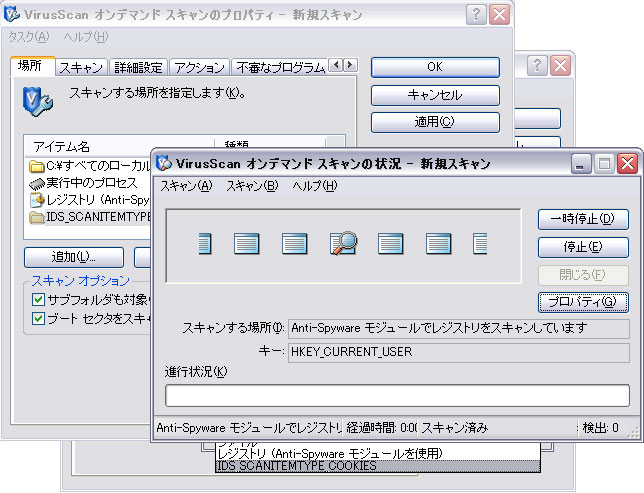Viewport: 644px width, 493px height.
Task: Click the chip icon next to 実行中のプロセス
Action: (x=37, y=184)
